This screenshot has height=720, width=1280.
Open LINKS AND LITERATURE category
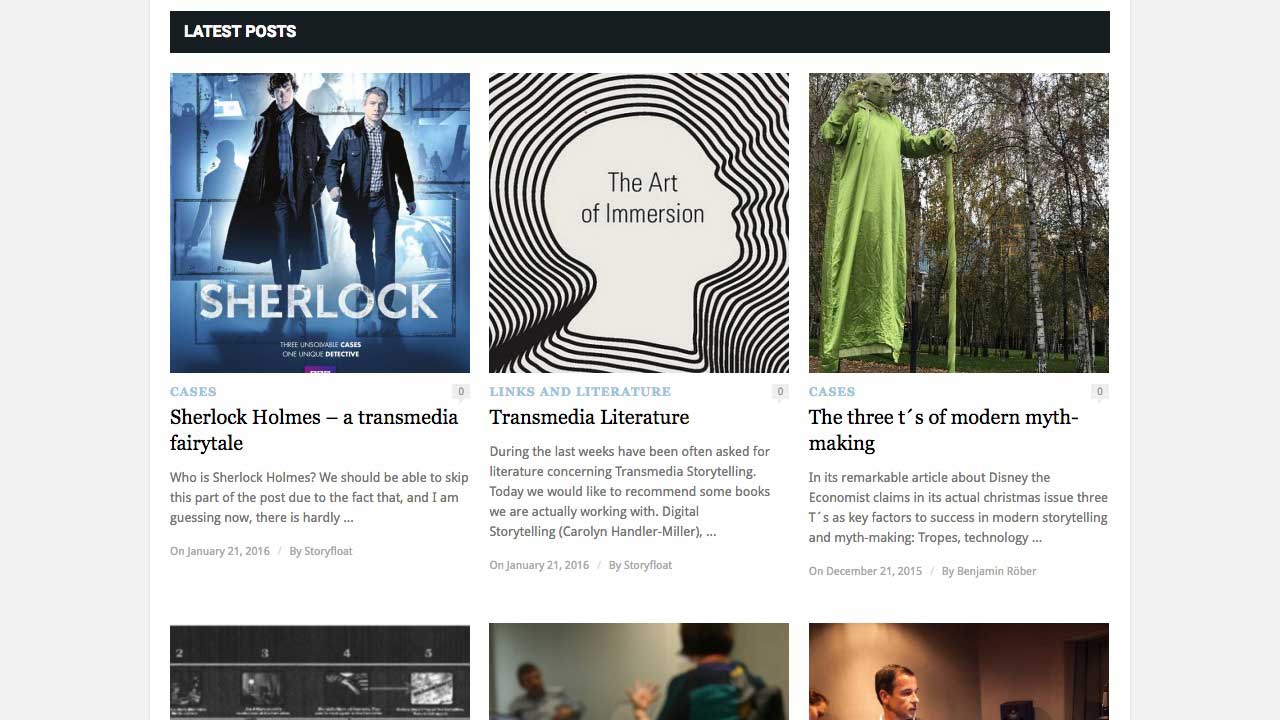click(580, 392)
